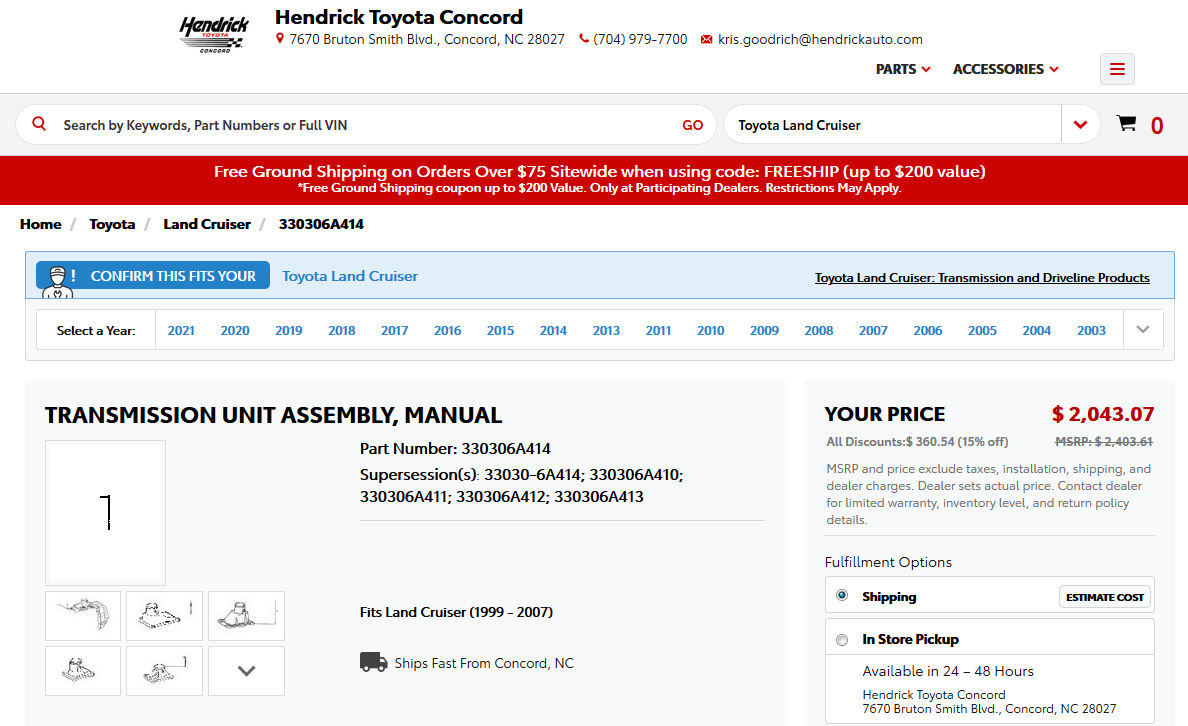Image resolution: width=1188 pixels, height=726 pixels.
Task: Select model year 2018
Action: pos(342,330)
